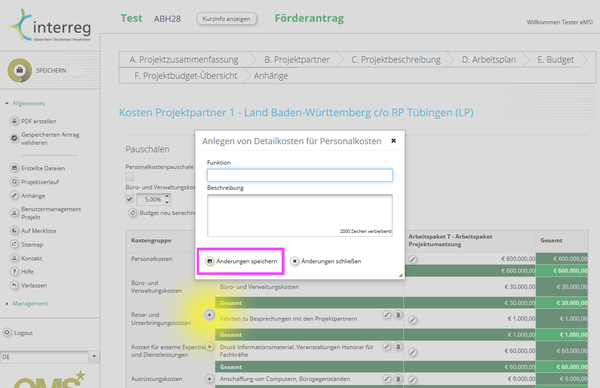The image size is (600, 388).
Task: Focus the Funktion input field
Action: [x=300, y=175]
